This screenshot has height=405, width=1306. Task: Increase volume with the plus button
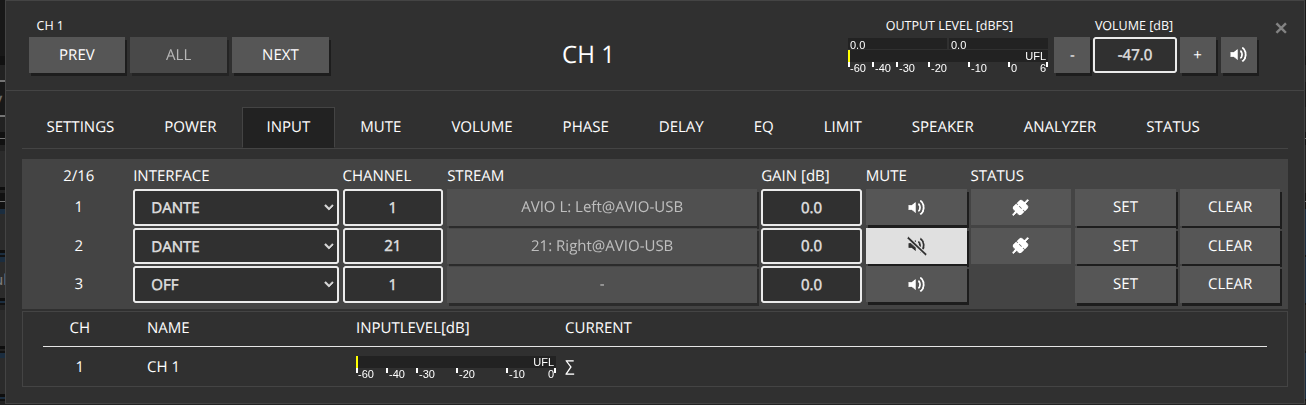click(1196, 56)
